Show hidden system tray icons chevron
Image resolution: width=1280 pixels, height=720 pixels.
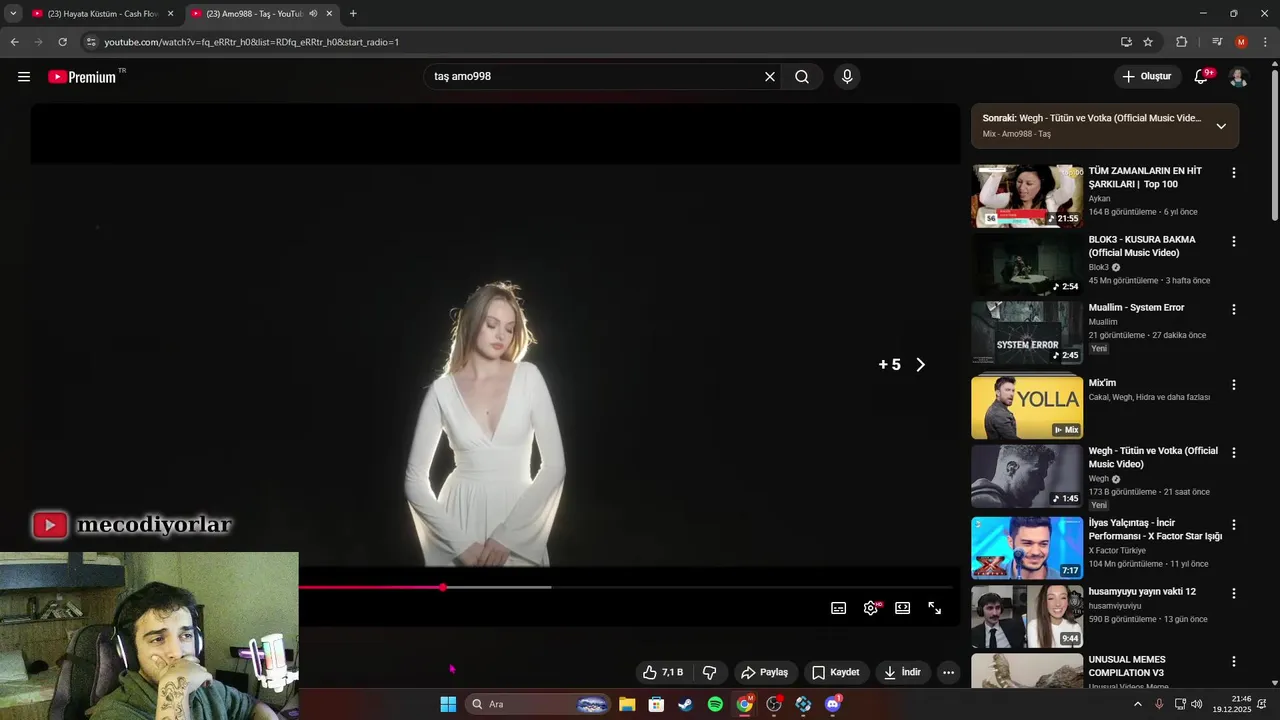(x=1137, y=704)
